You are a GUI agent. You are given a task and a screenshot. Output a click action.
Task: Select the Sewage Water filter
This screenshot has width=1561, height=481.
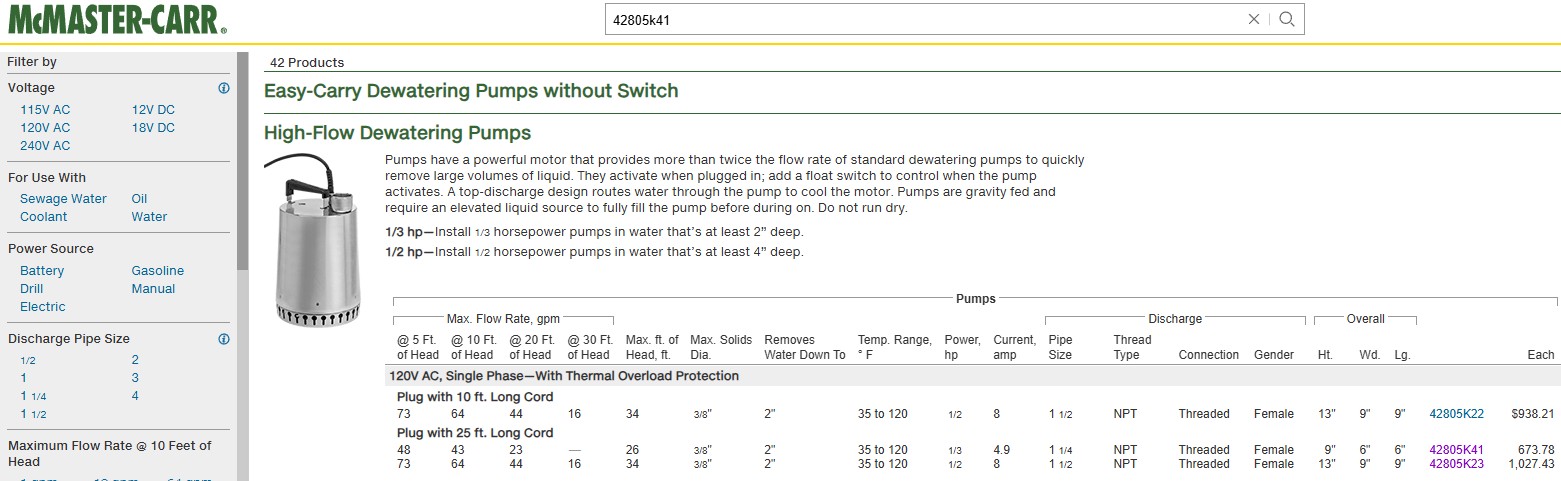tap(63, 199)
